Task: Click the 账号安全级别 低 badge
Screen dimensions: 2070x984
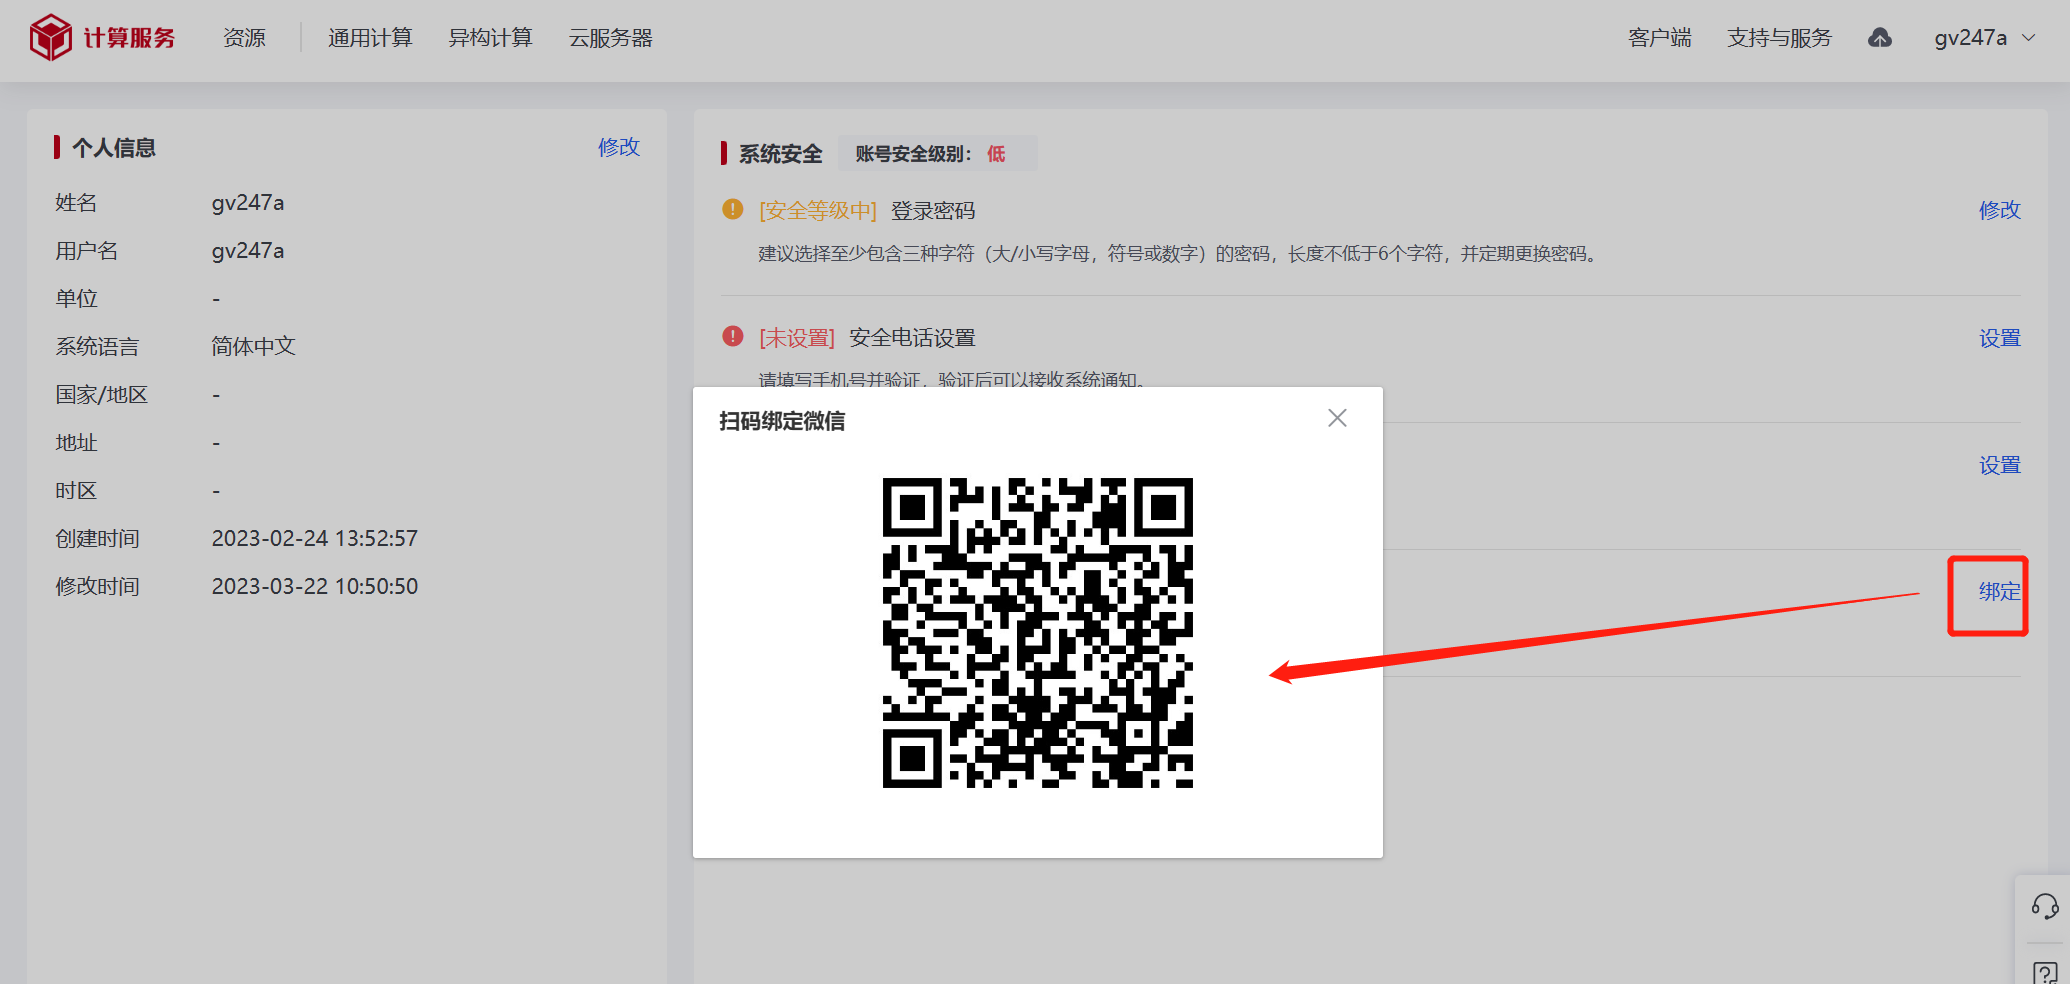Action: point(937,154)
